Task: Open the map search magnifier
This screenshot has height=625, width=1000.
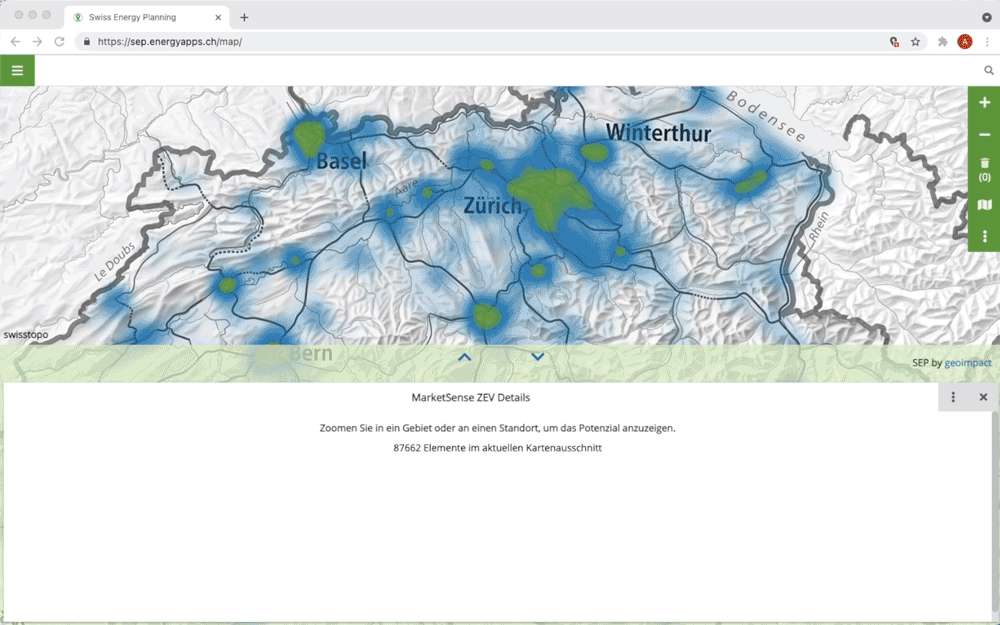Action: tap(989, 70)
